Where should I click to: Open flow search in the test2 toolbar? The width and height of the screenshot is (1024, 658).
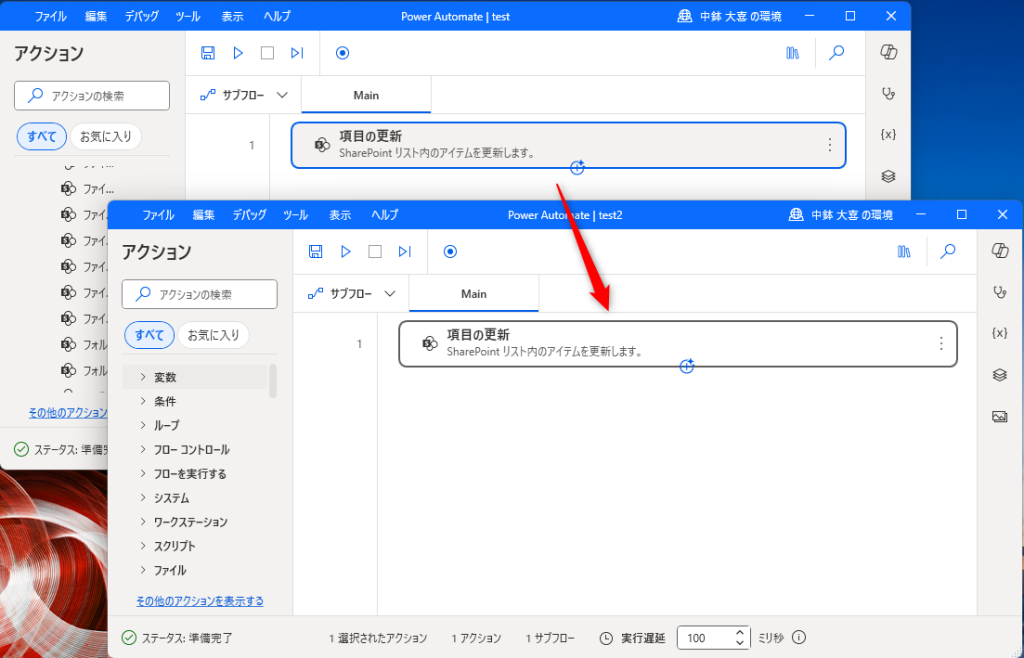pos(948,251)
